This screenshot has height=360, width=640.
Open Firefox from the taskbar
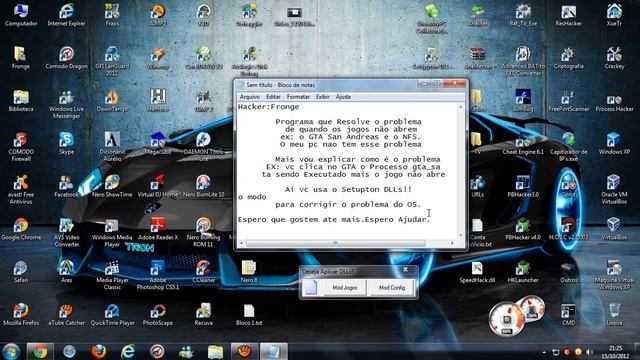click(x=98, y=351)
